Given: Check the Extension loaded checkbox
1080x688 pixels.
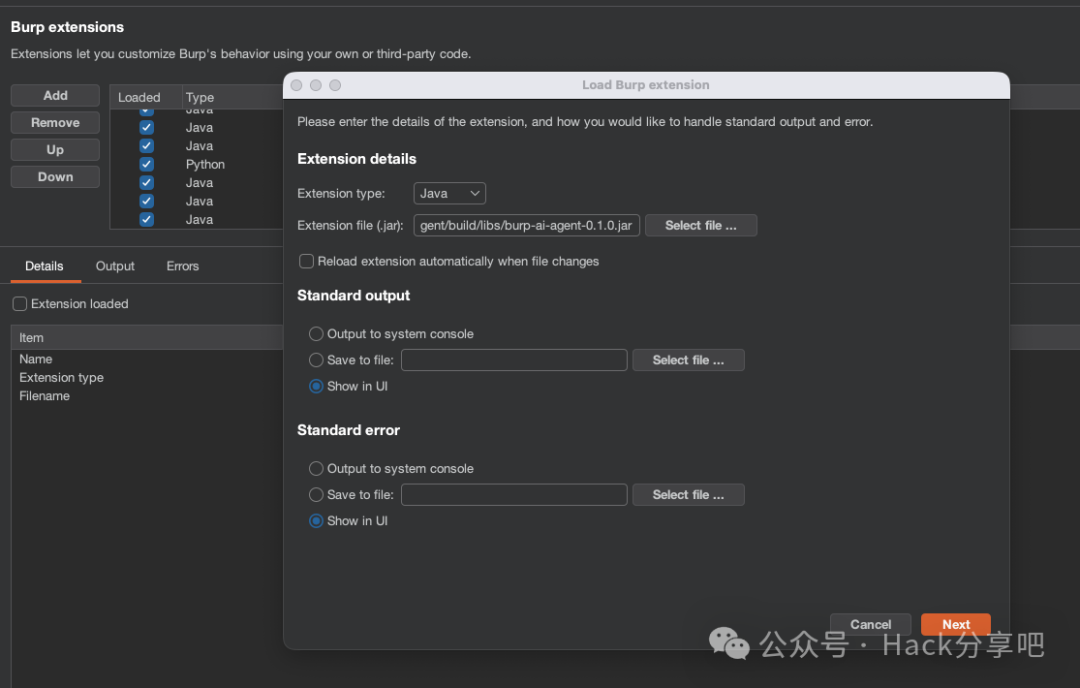Looking at the screenshot, I should tap(19, 303).
